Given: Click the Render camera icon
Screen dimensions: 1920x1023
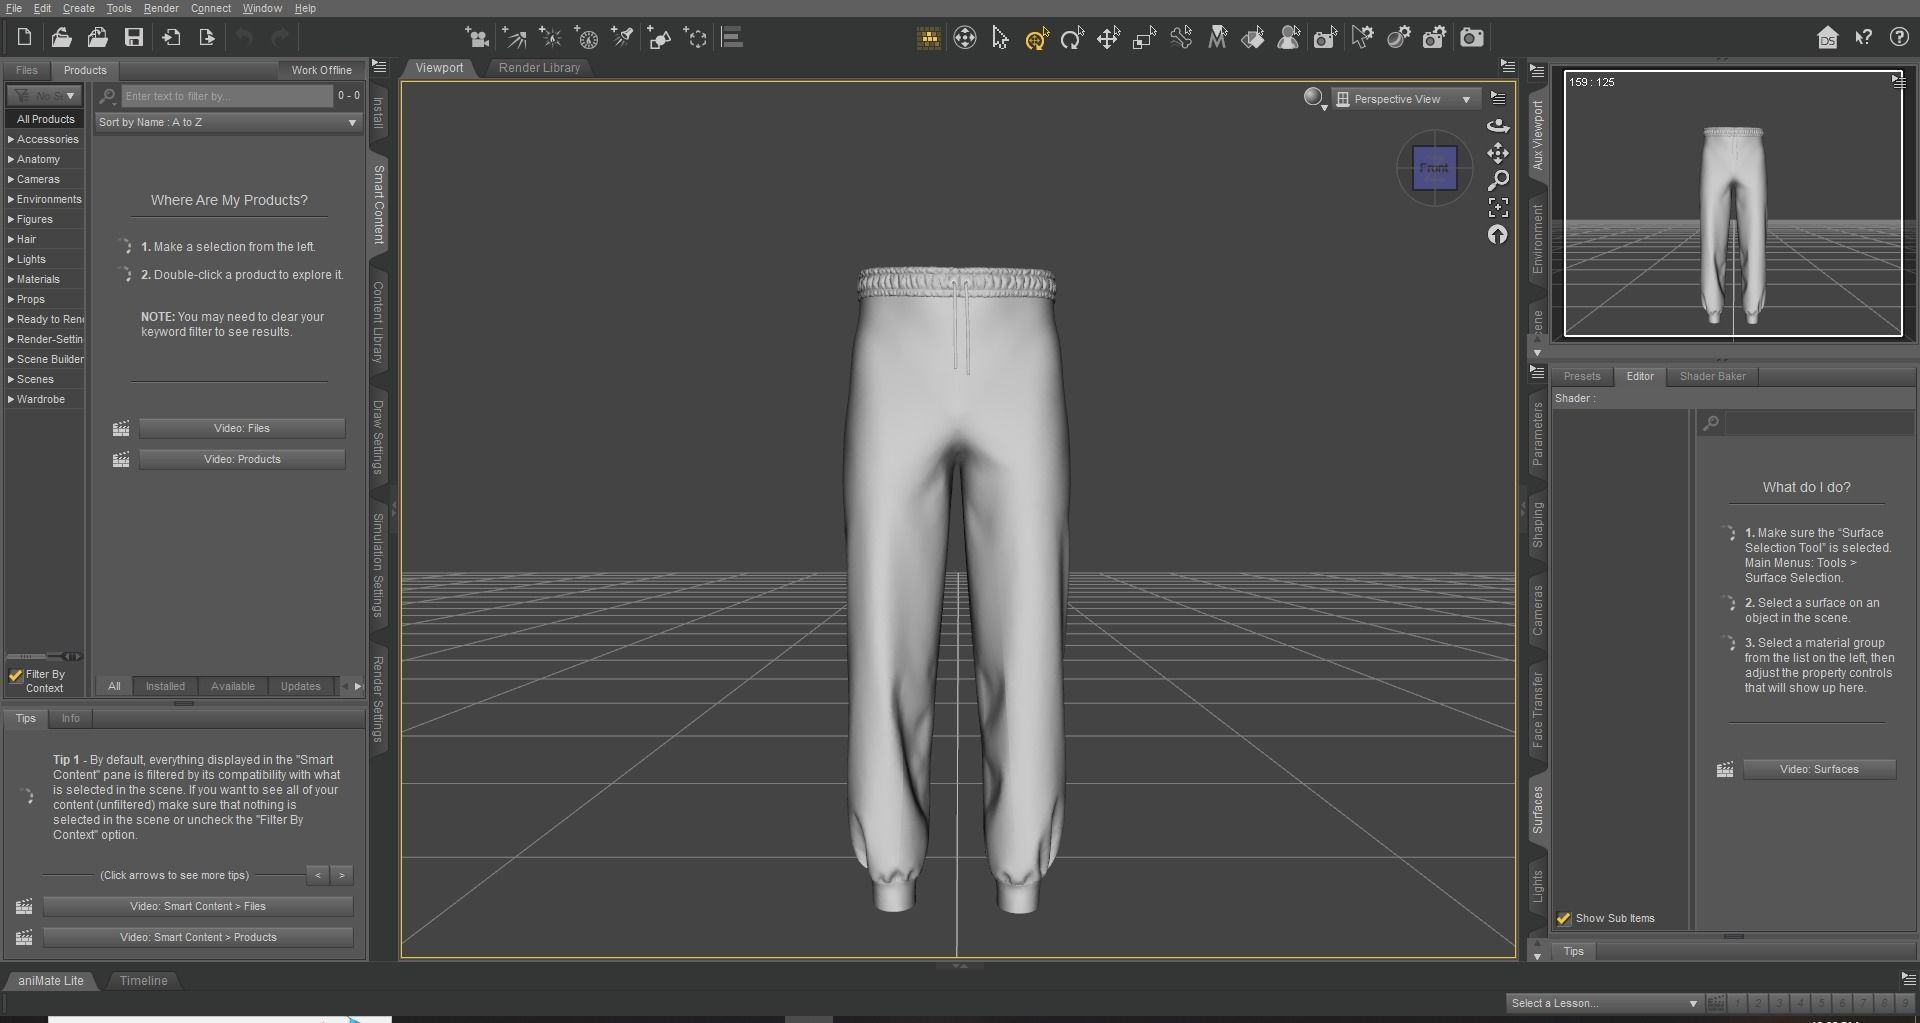Looking at the screenshot, I should pos(1471,38).
